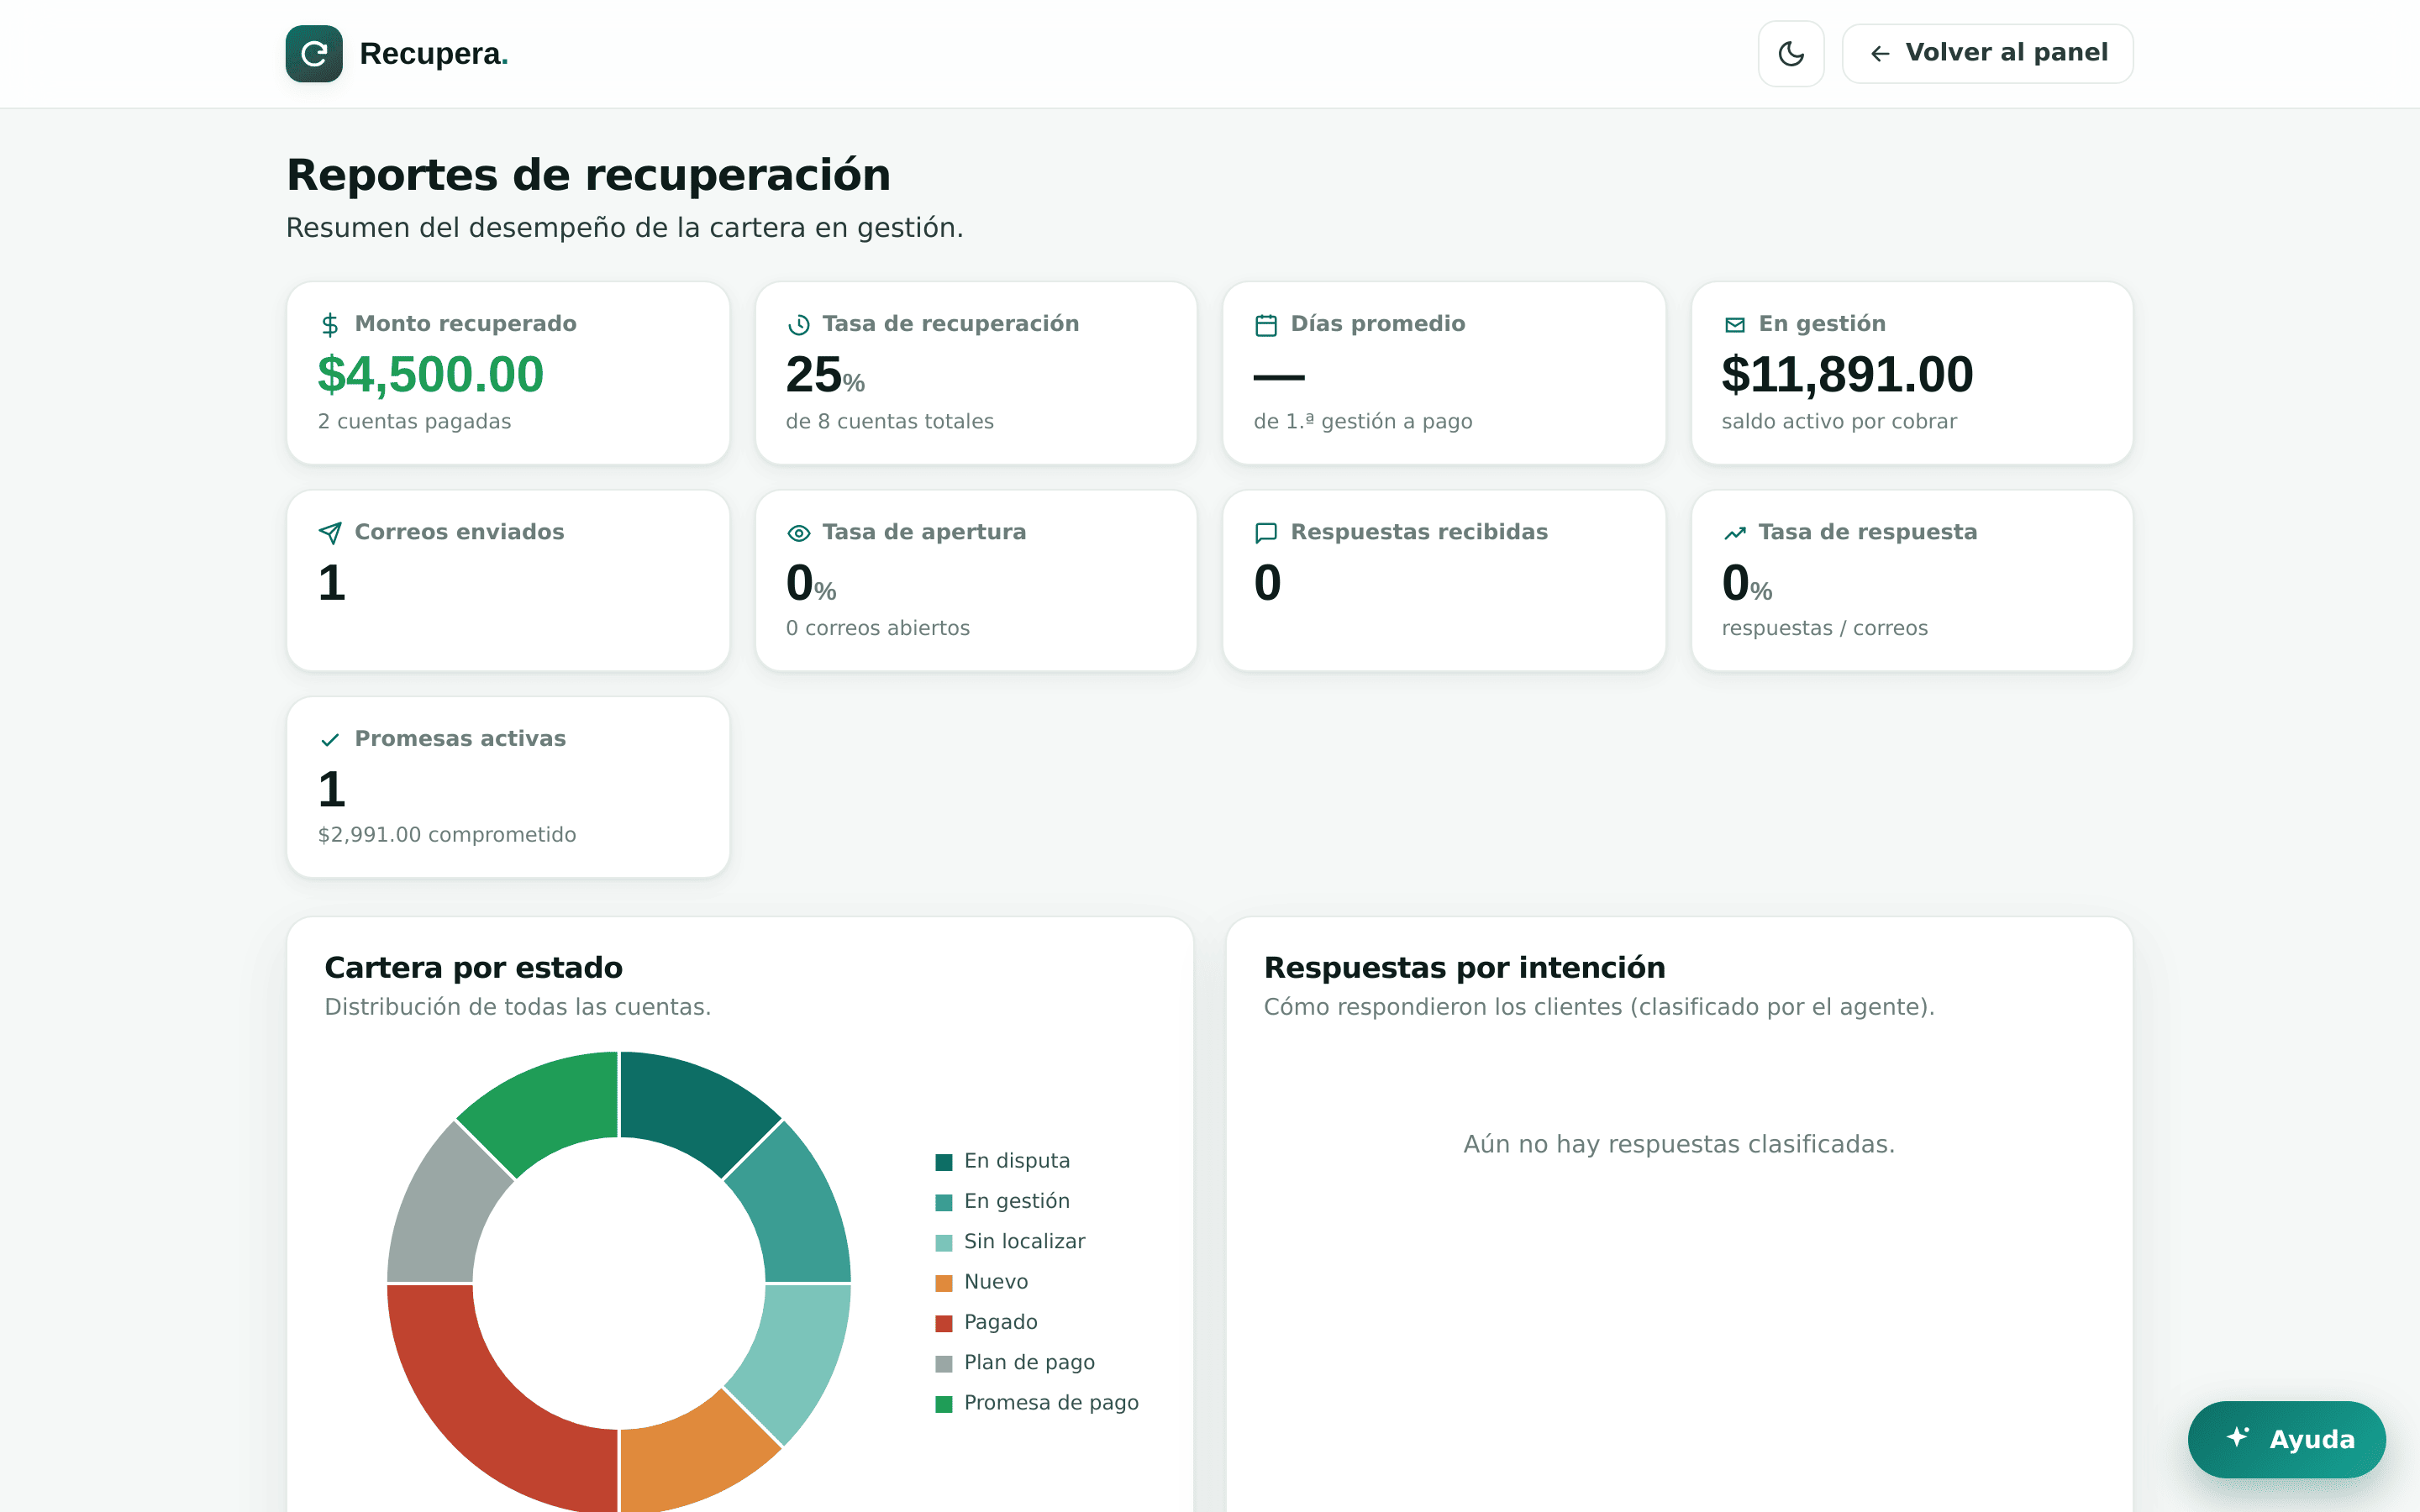This screenshot has height=1512, width=2420.
Task: Click the En gestión legend swatch
Action: point(943,1202)
